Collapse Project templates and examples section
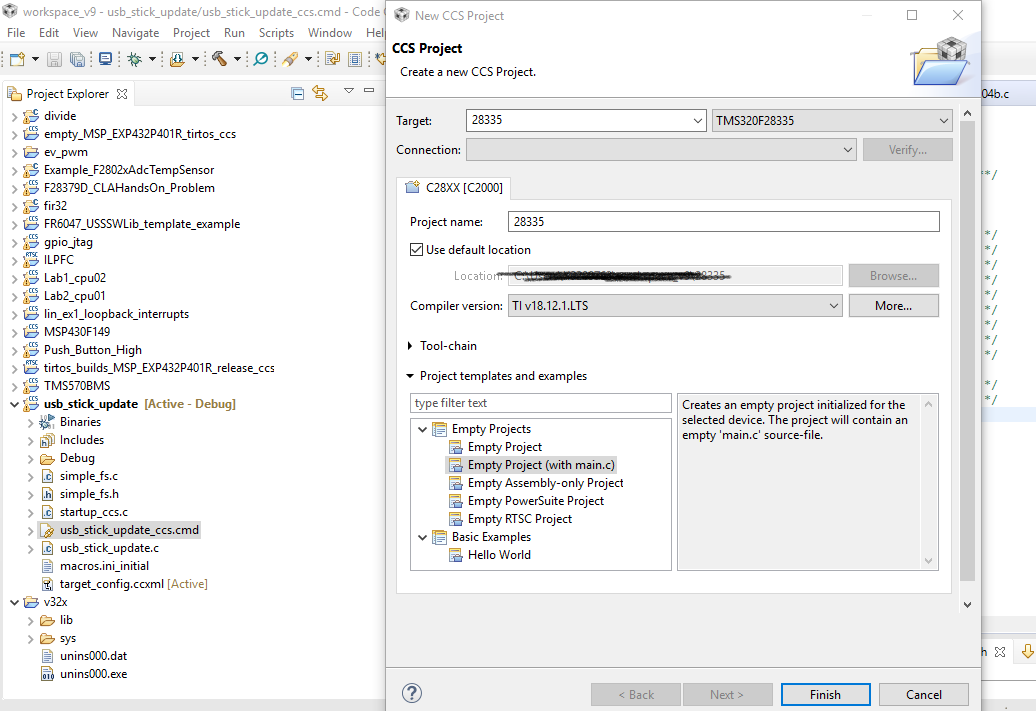The height and width of the screenshot is (711, 1036). 410,376
